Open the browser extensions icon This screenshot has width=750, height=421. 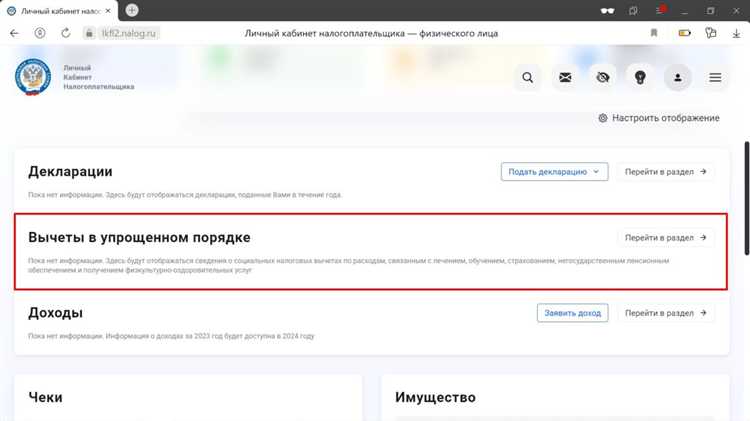711,33
